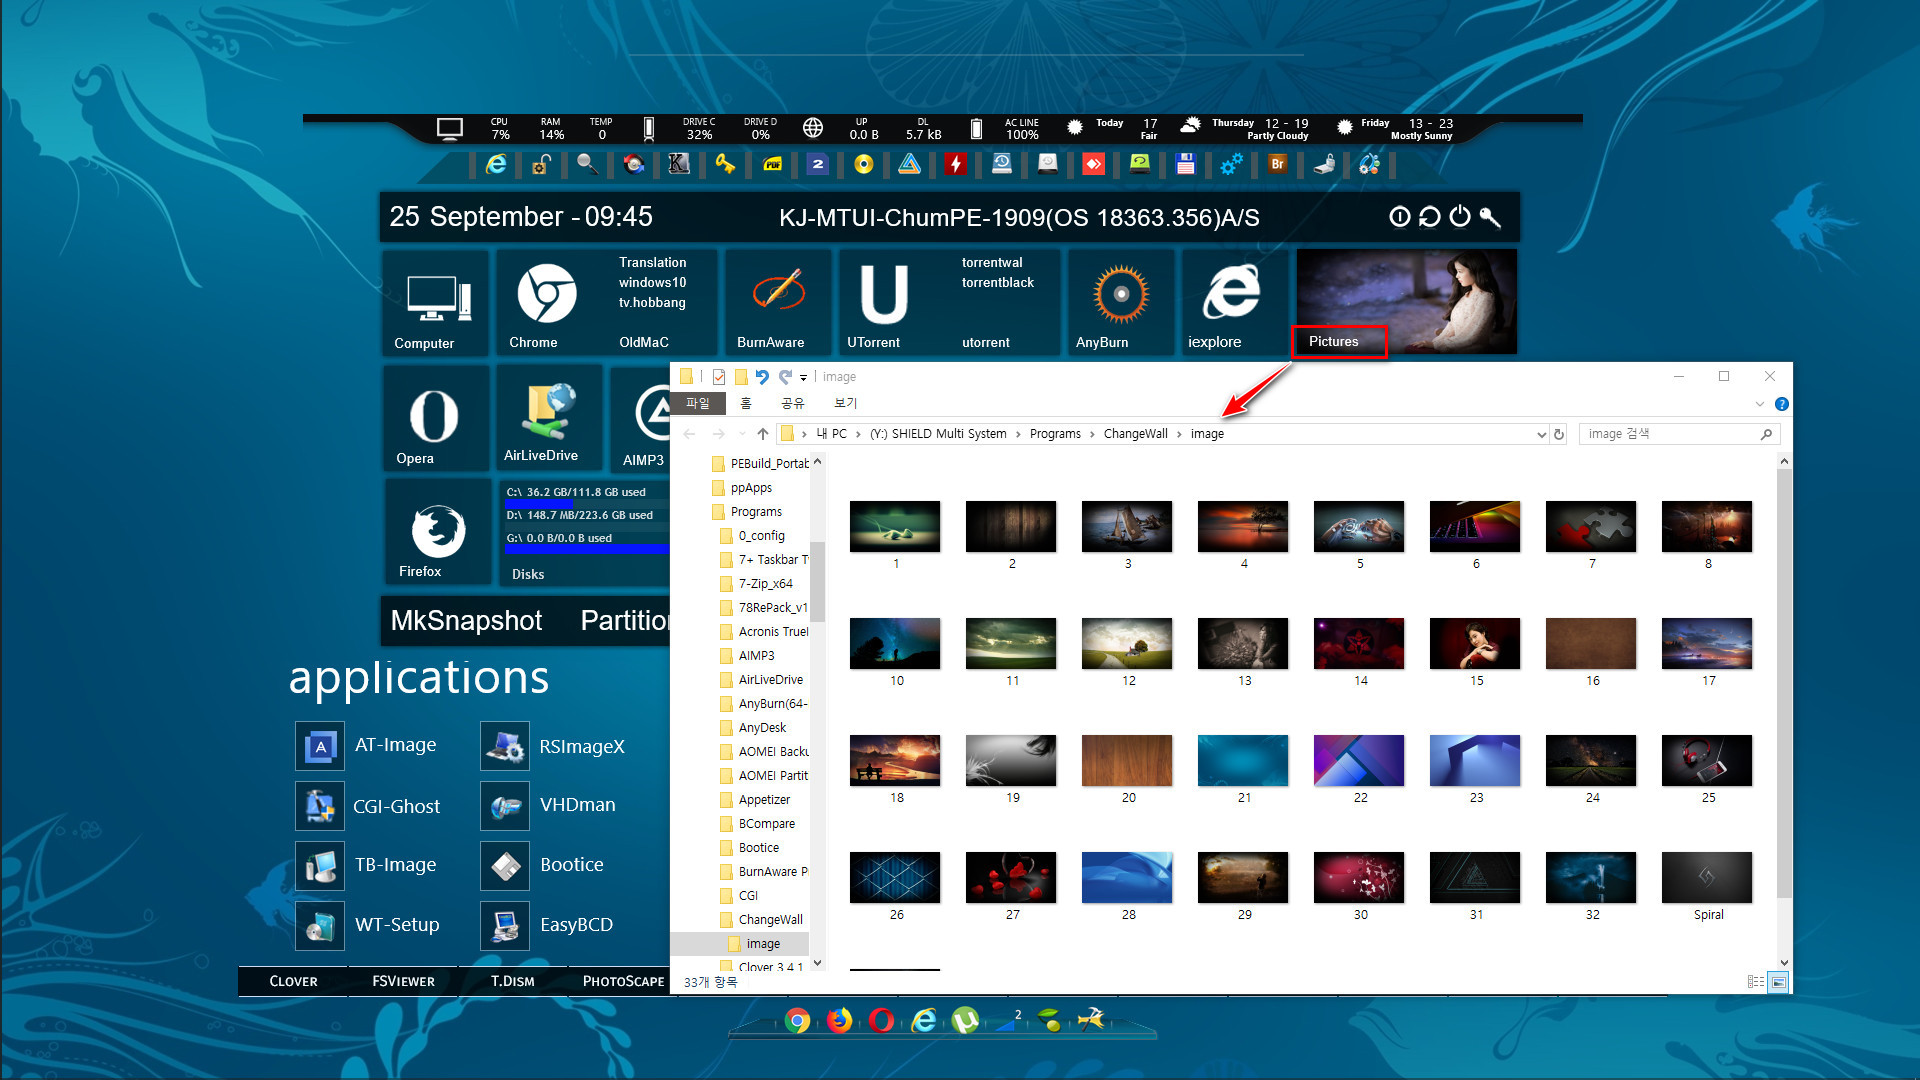Screen dimensions: 1920x1080
Task: Click the ChangeWall breadcrumb in address bar
Action: click(1135, 434)
